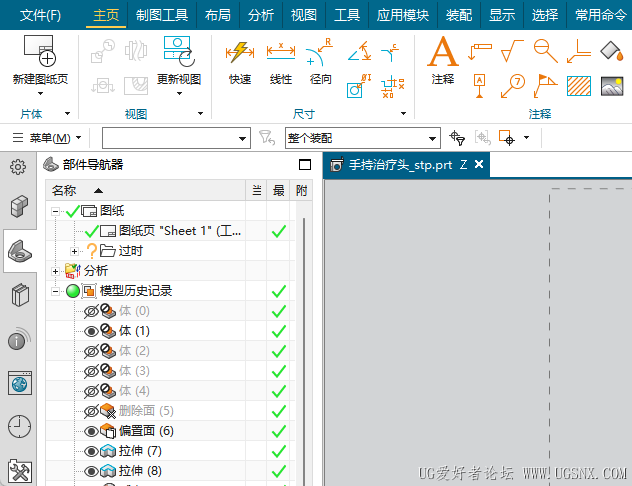
Task: Show hidden body 体 (0) eye toggle
Action: tap(91, 311)
